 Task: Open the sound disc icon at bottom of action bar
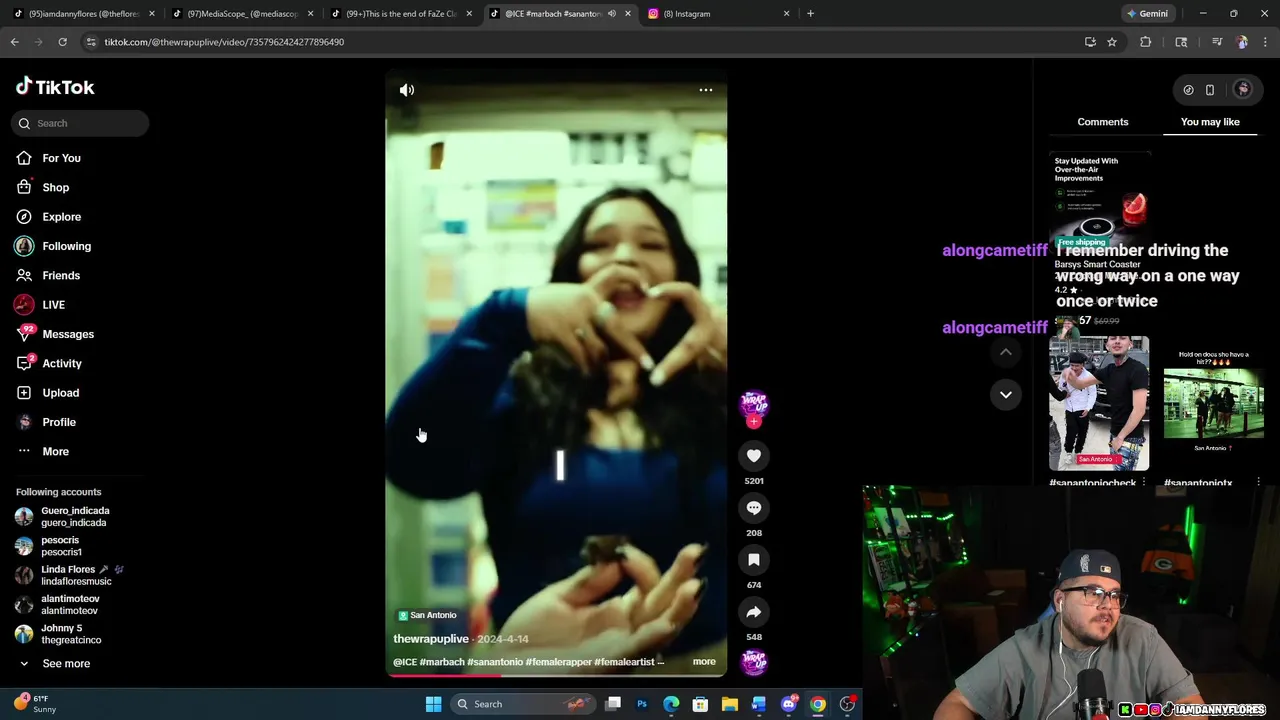pos(754,661)
